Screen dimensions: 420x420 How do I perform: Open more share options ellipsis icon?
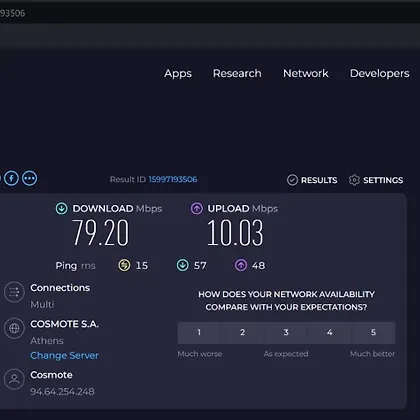pyautogui.click(x=30, y=178)
